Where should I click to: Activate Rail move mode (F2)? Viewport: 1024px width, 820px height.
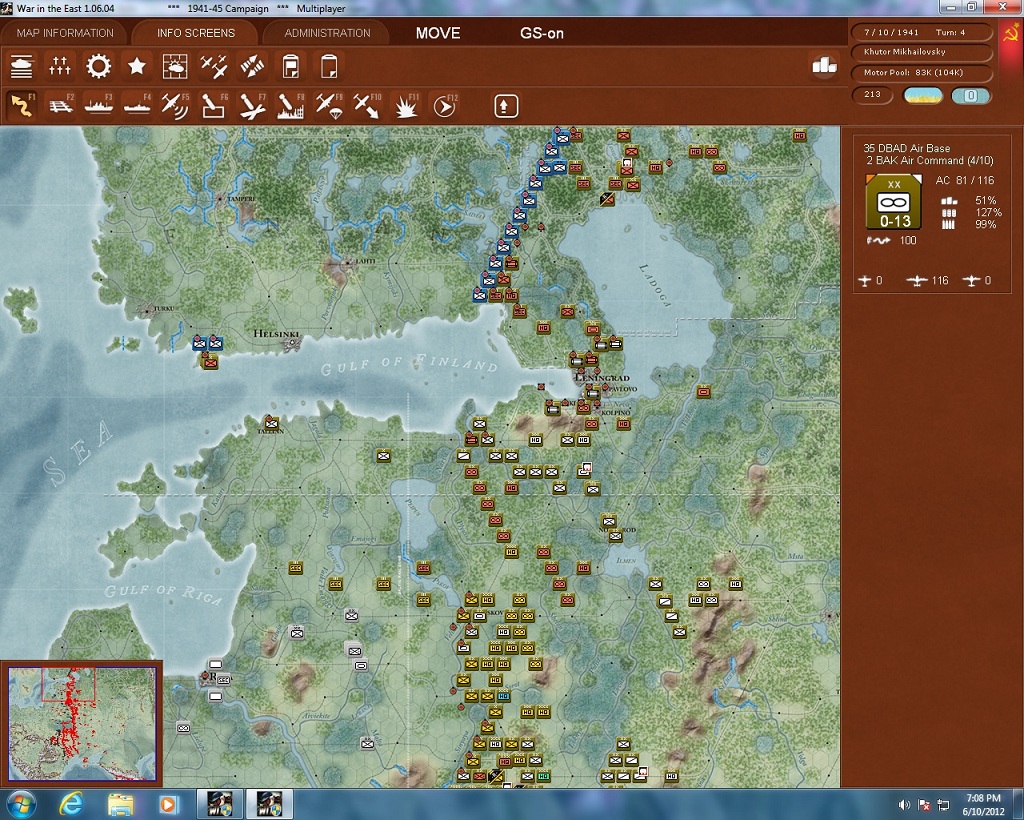click(x=60, y=106)
